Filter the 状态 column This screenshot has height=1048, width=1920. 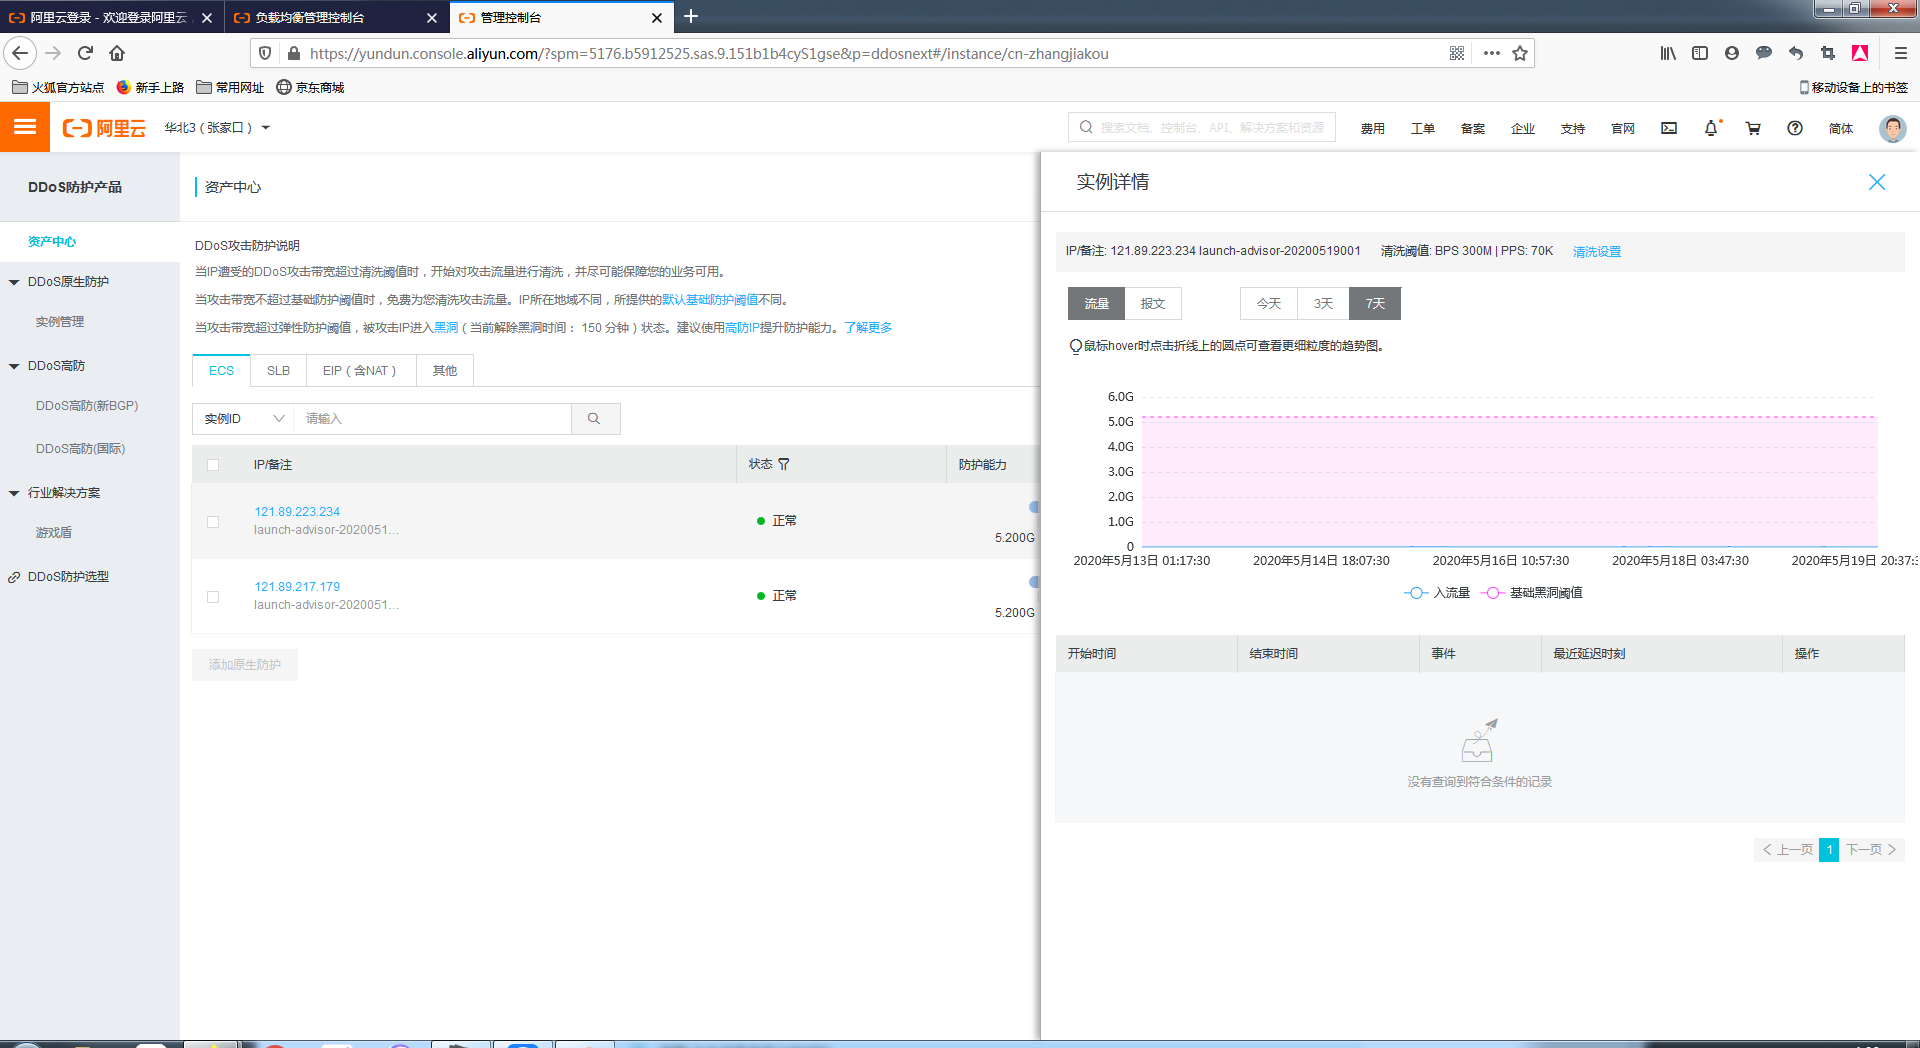pyautogui.click(x=784, y=464)
